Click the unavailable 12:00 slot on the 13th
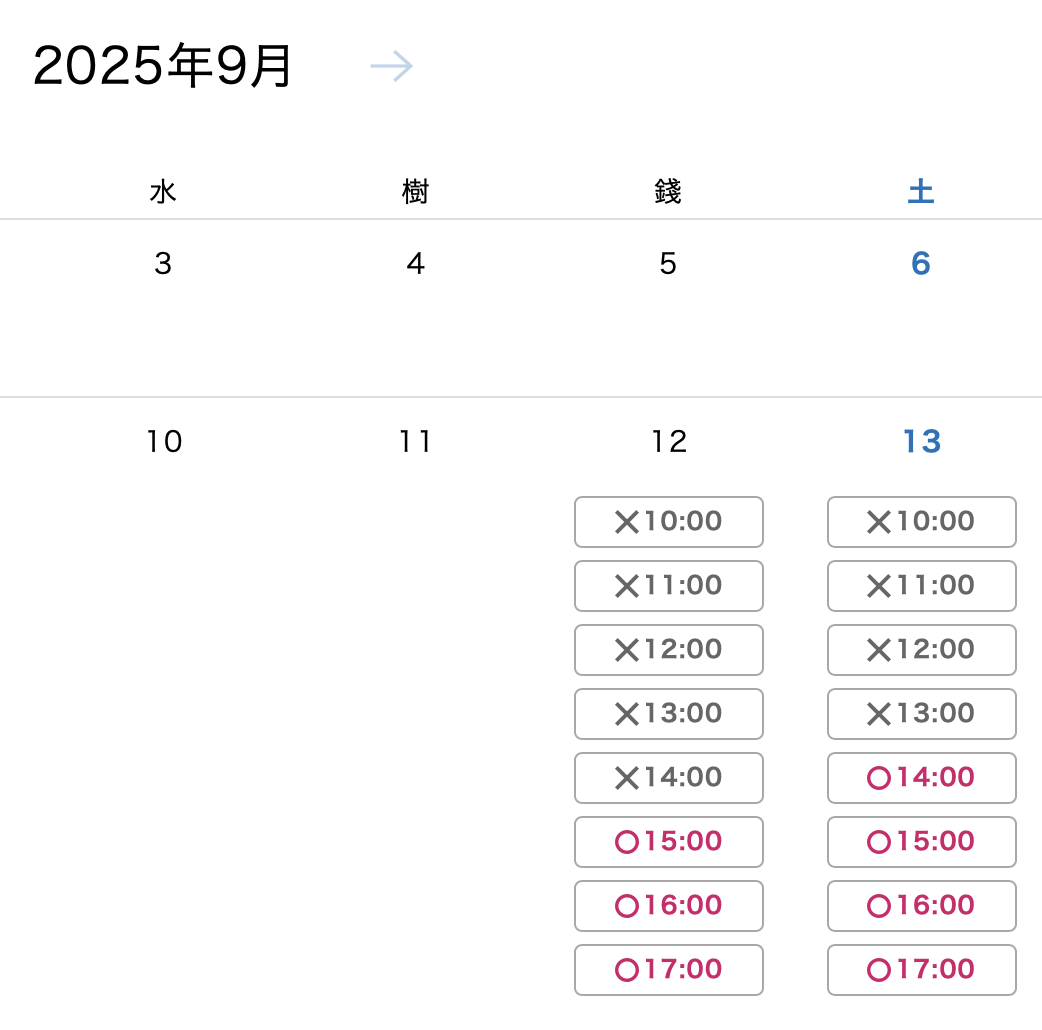This screenshot has width=1042, height=1030. (922, 650)
